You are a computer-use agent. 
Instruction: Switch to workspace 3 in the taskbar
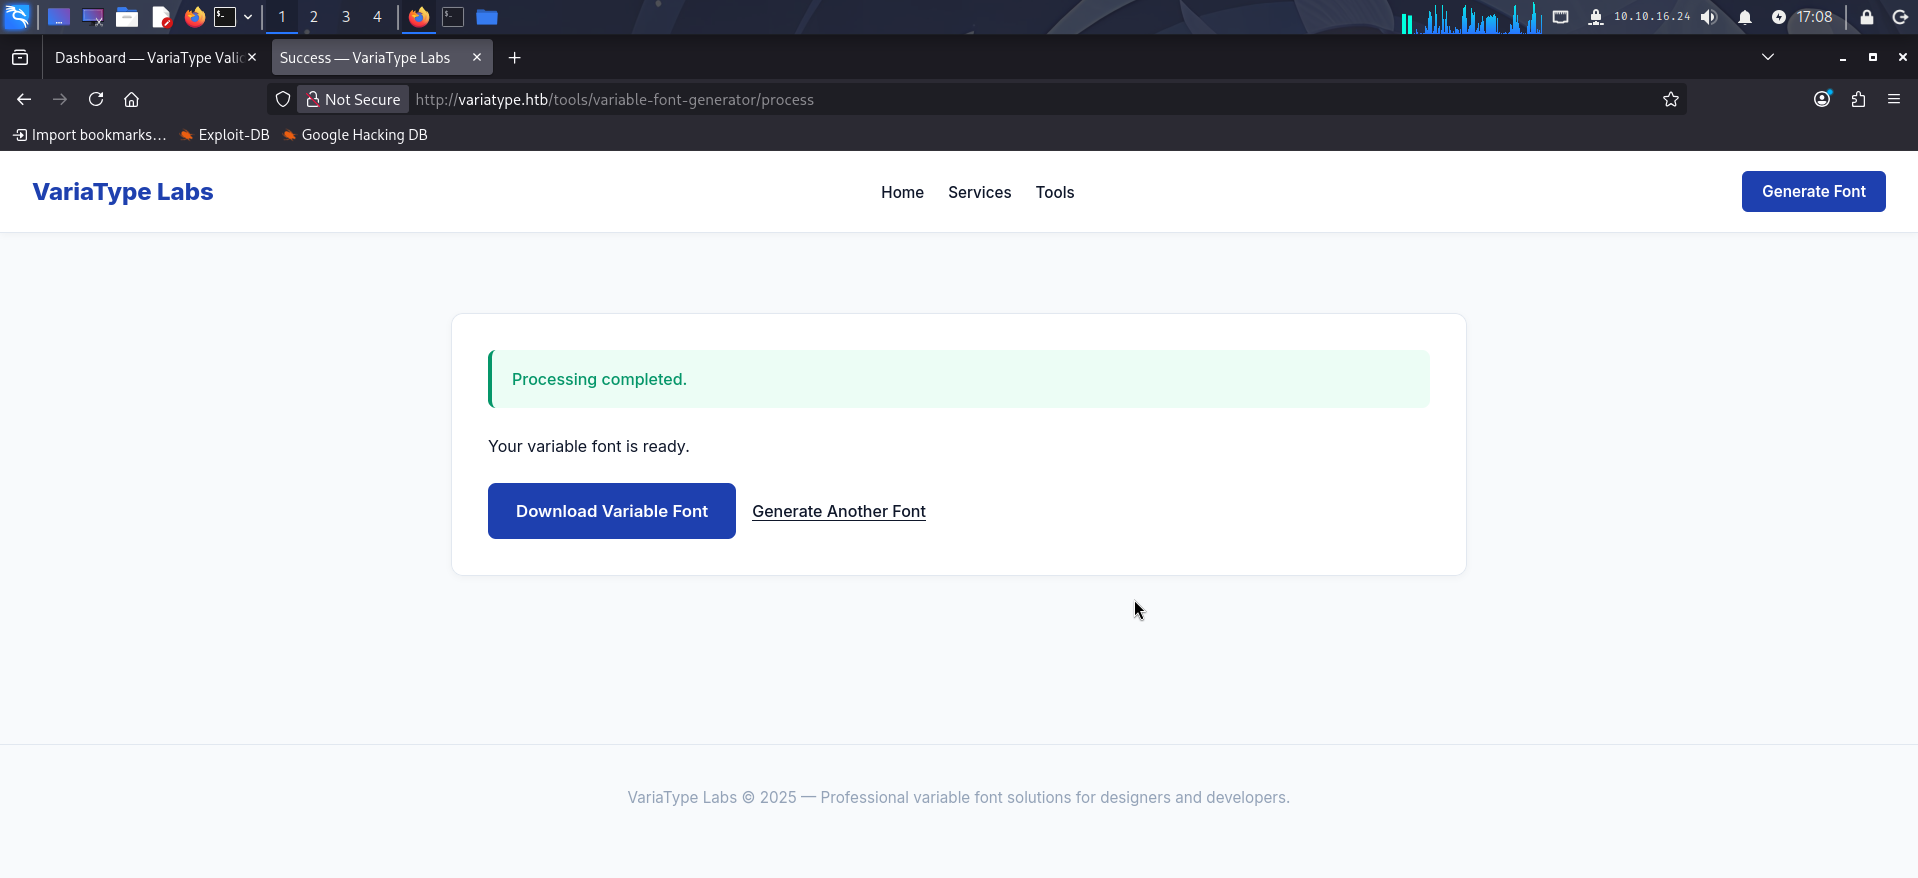click(x=346, y=17)
